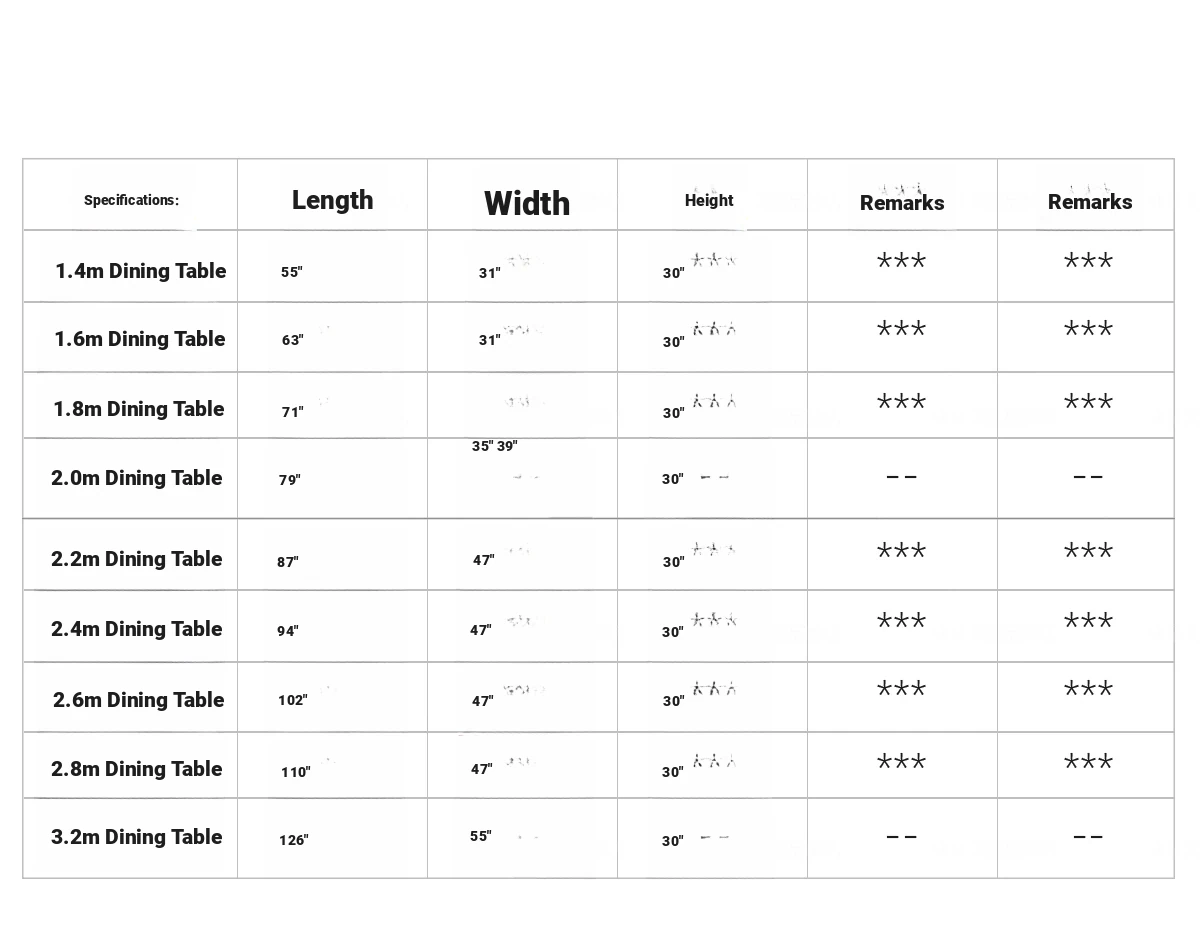Image resolution: width=1200 pixels, height=938 pixels.
Task: Select the 2.0m Dining Table row label
Action: pos(136,478)
